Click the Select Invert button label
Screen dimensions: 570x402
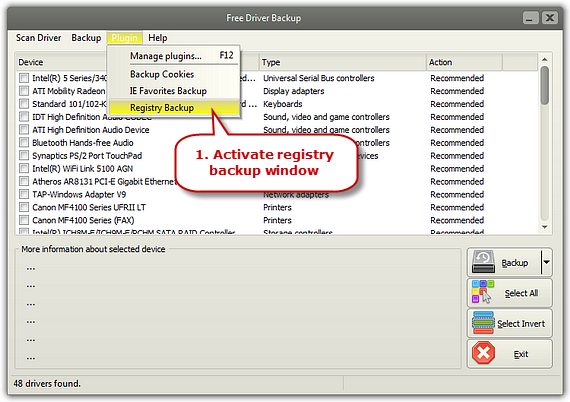click(x=521, y=323)
